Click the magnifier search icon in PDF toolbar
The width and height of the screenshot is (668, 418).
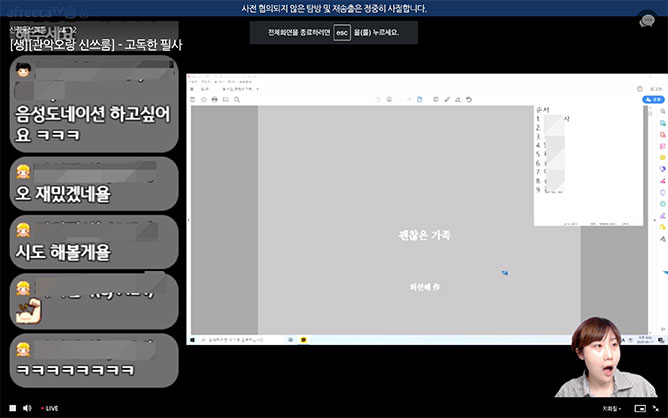237,99
